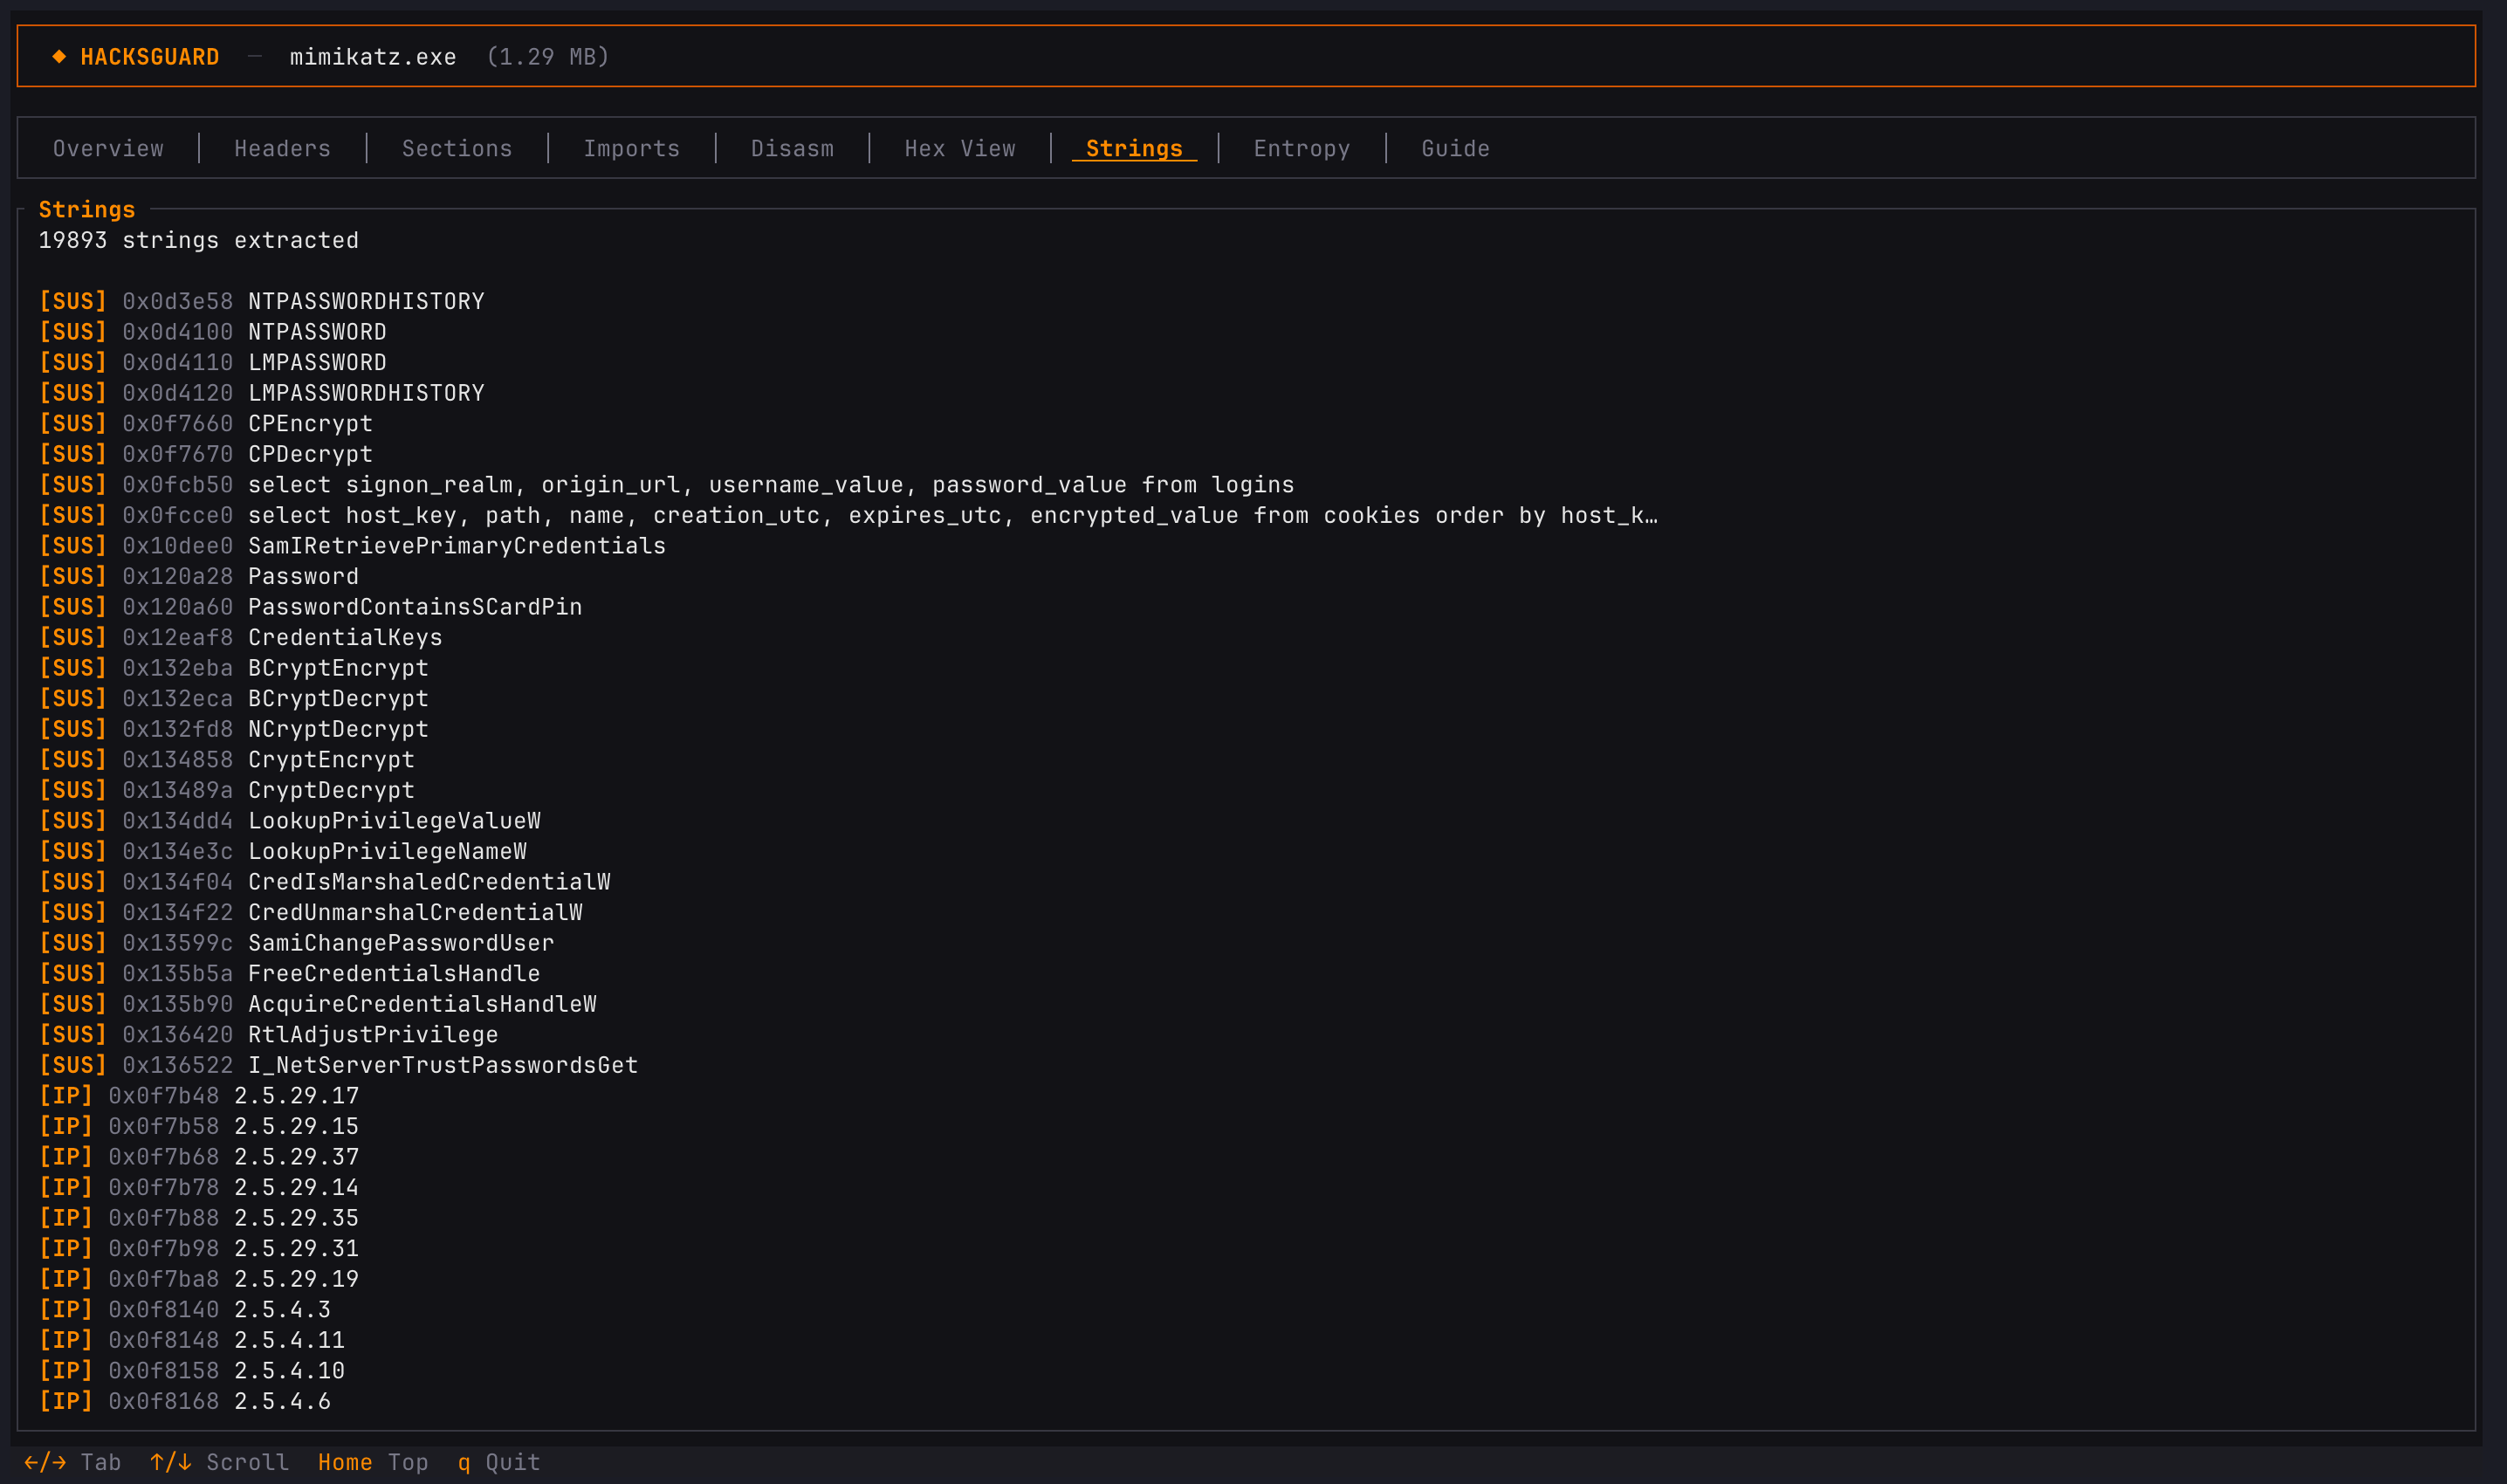Go to the Sections tab
Image resolution: width=2507 pixels, height=1484 pixels.
[457, 148]
